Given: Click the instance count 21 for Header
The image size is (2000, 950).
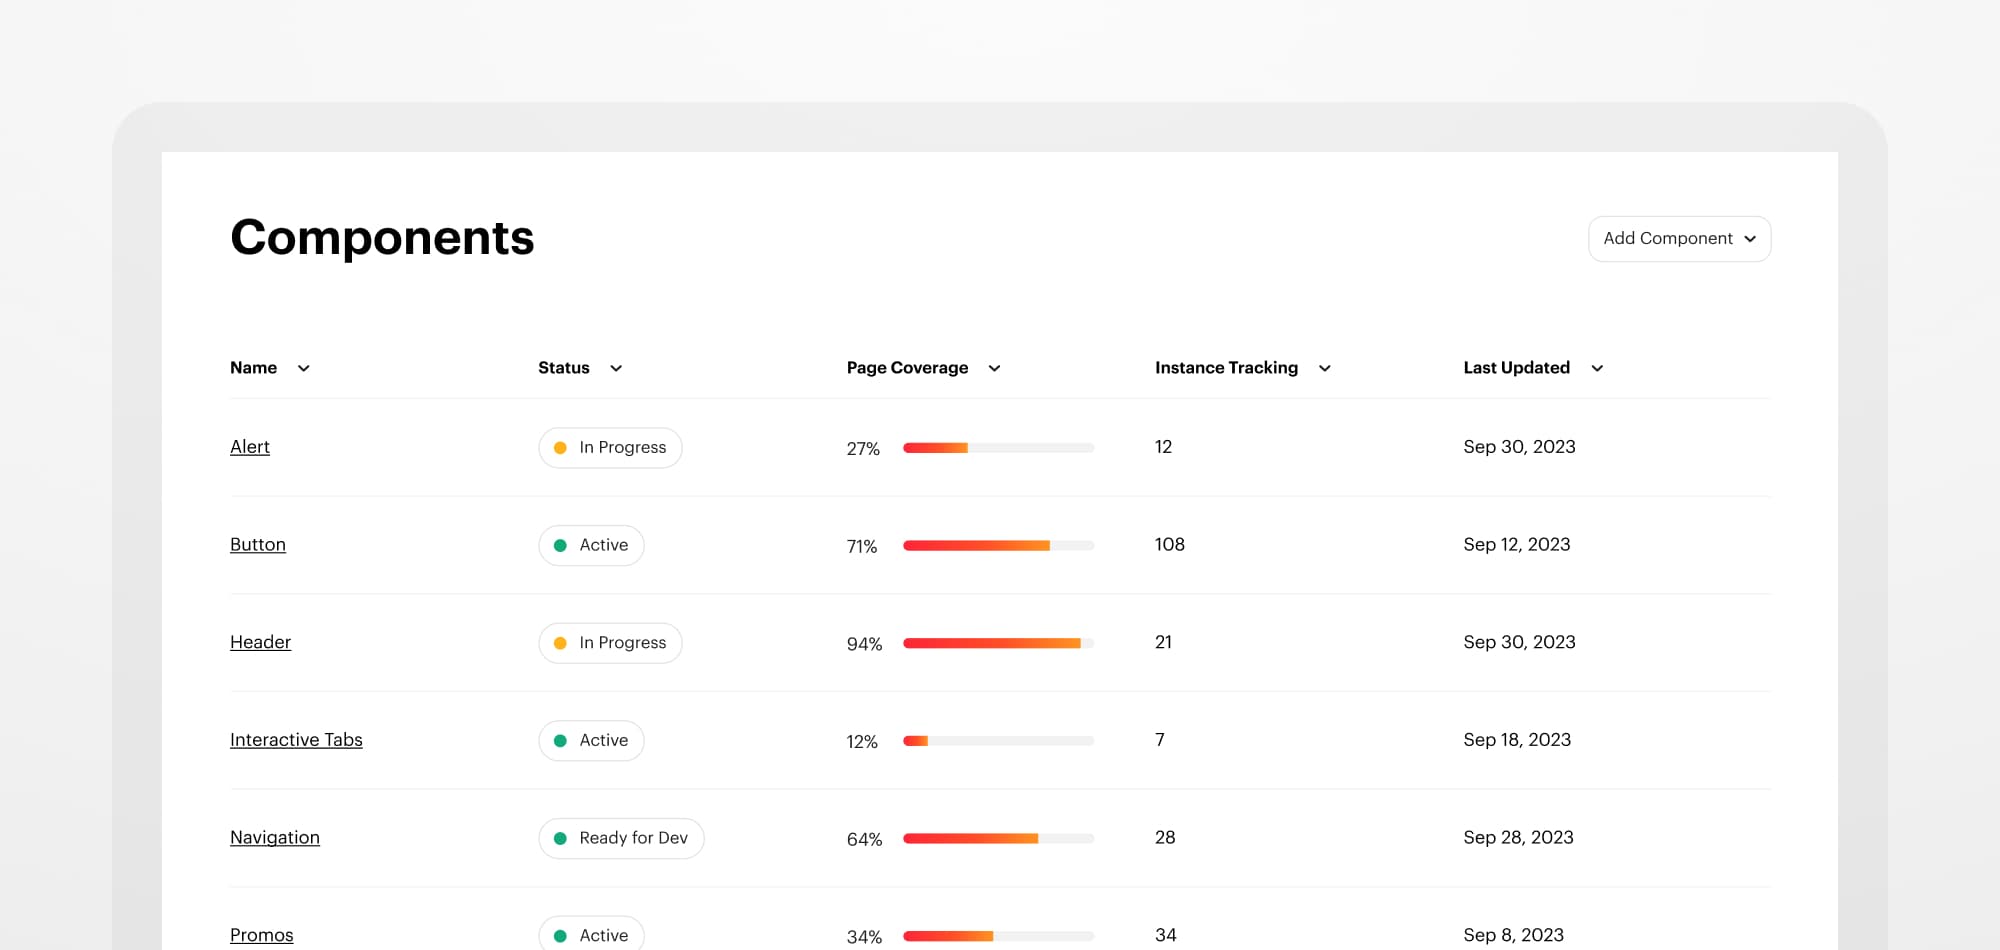Looking at the screenshot, I should 1163,642.
